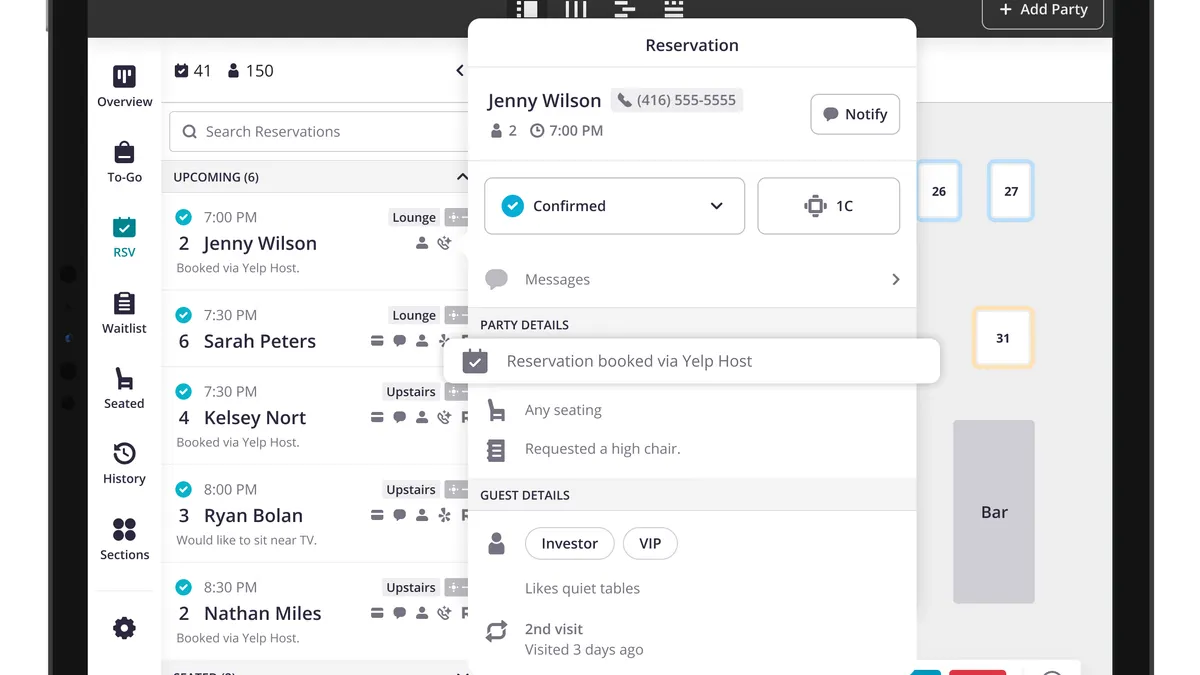The width and height of the screenshot is (1200, 675).
Task: Open the Seated chair icon
Action: 124,380
